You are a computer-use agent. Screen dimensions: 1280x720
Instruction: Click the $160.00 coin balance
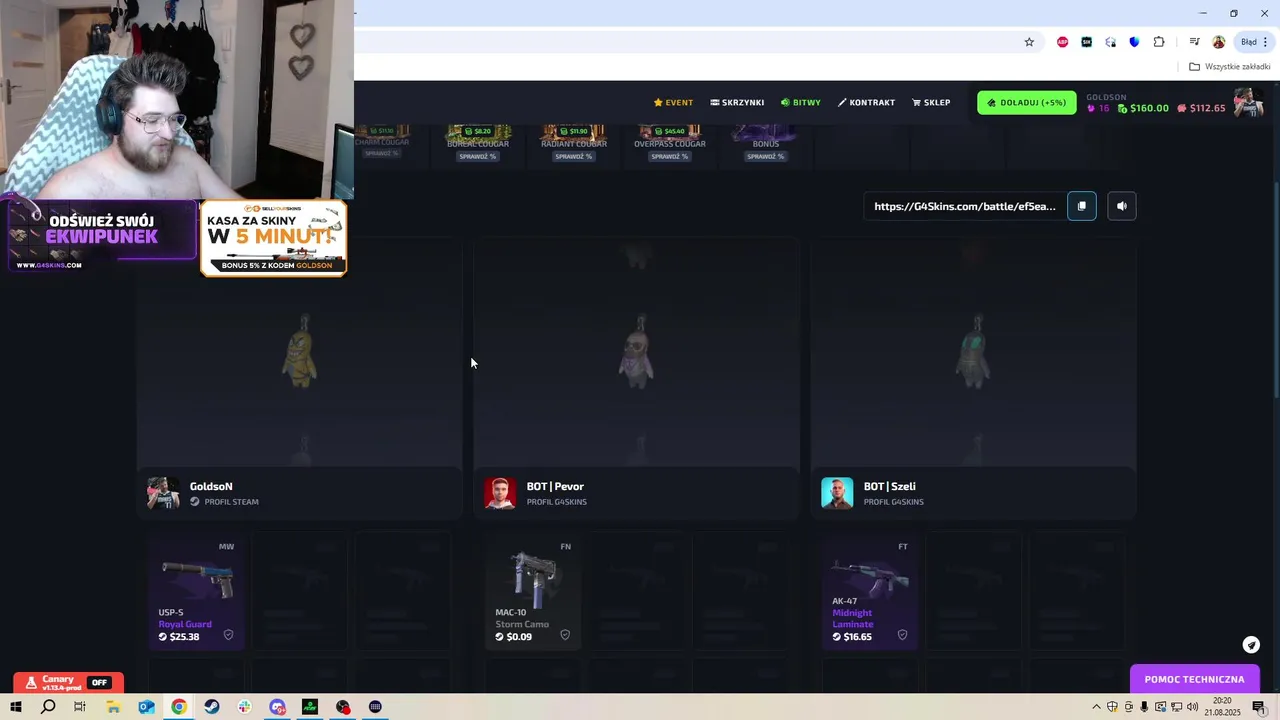click(x=1143, y=108)
